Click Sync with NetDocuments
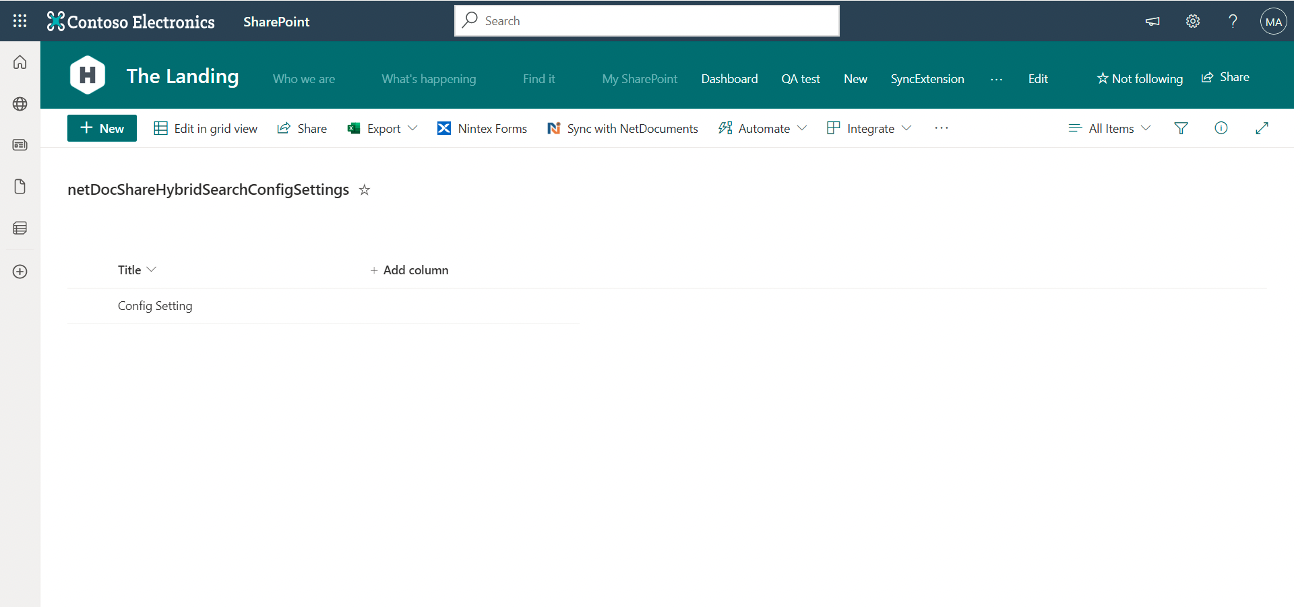 tap(622, 128)
